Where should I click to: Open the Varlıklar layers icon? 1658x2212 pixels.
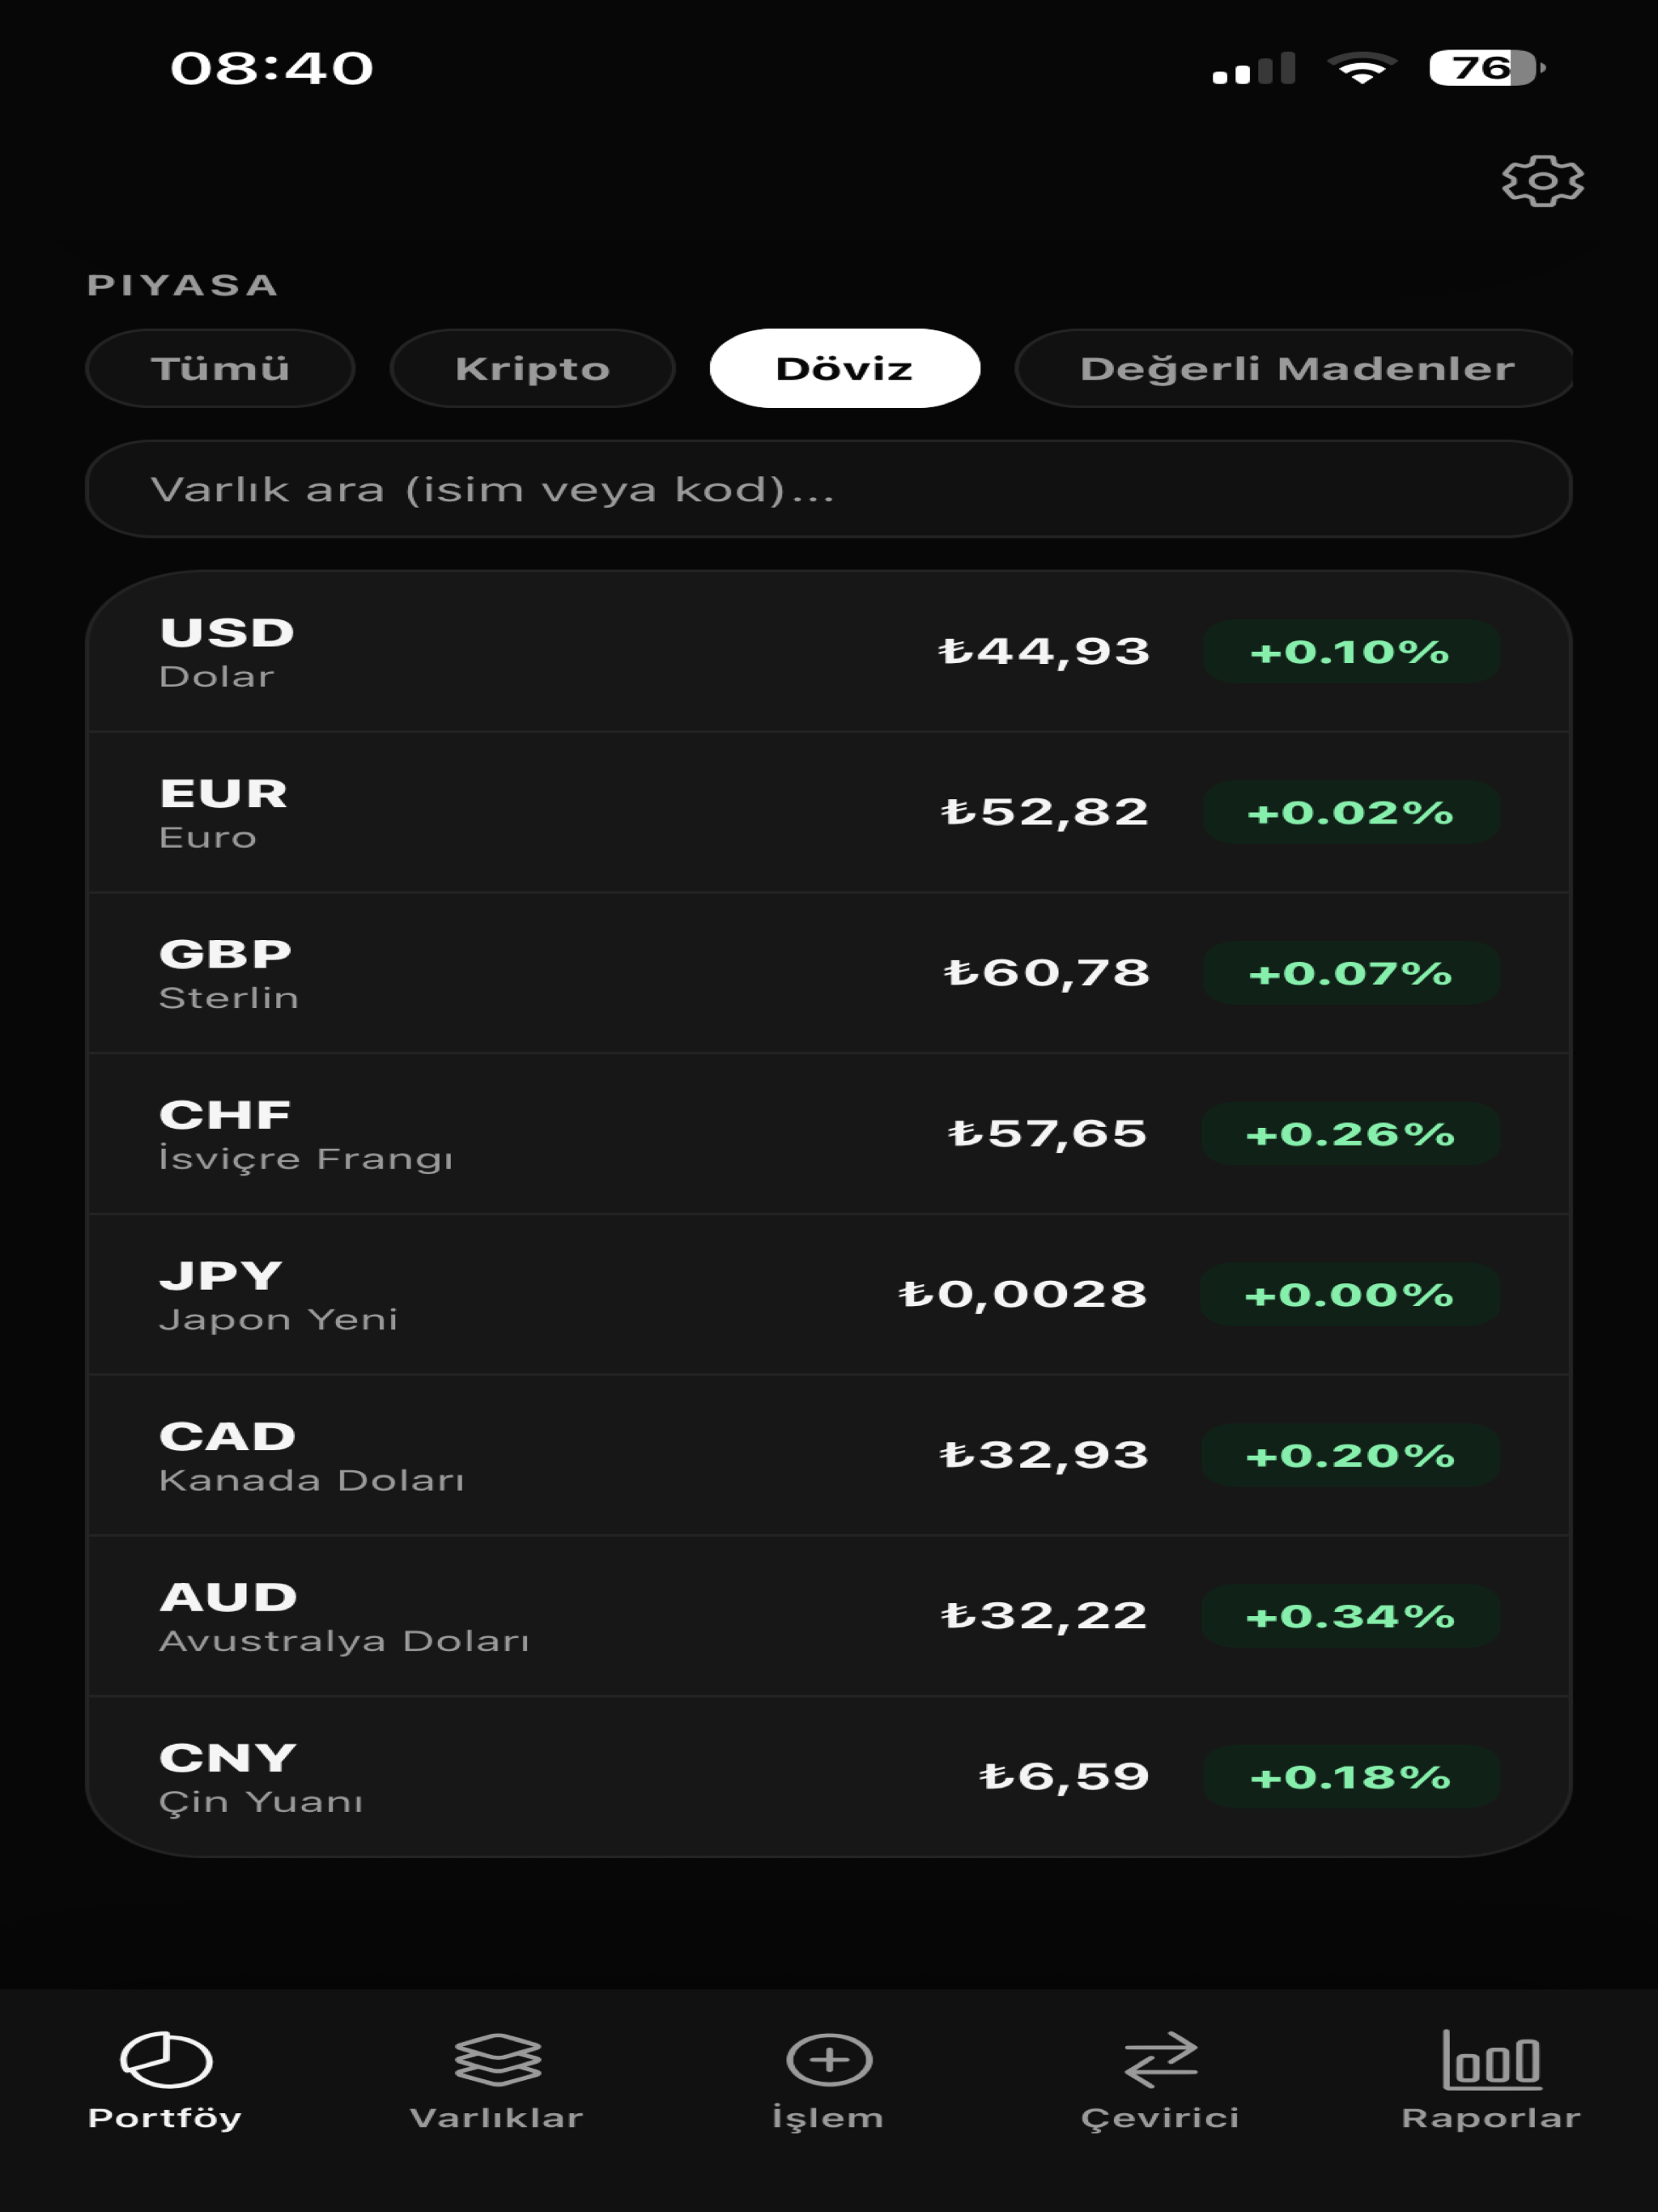coord(497,2060)
